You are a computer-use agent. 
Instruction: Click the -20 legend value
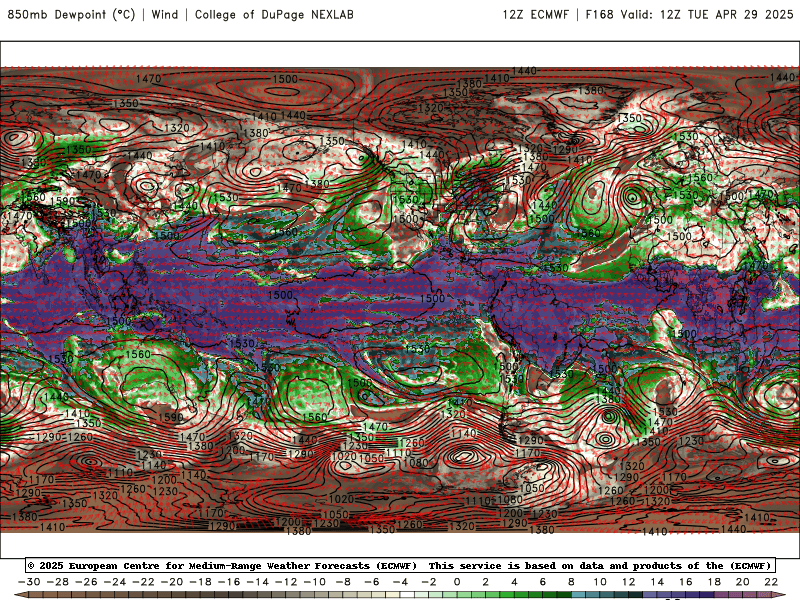click(x=171, y=582)
